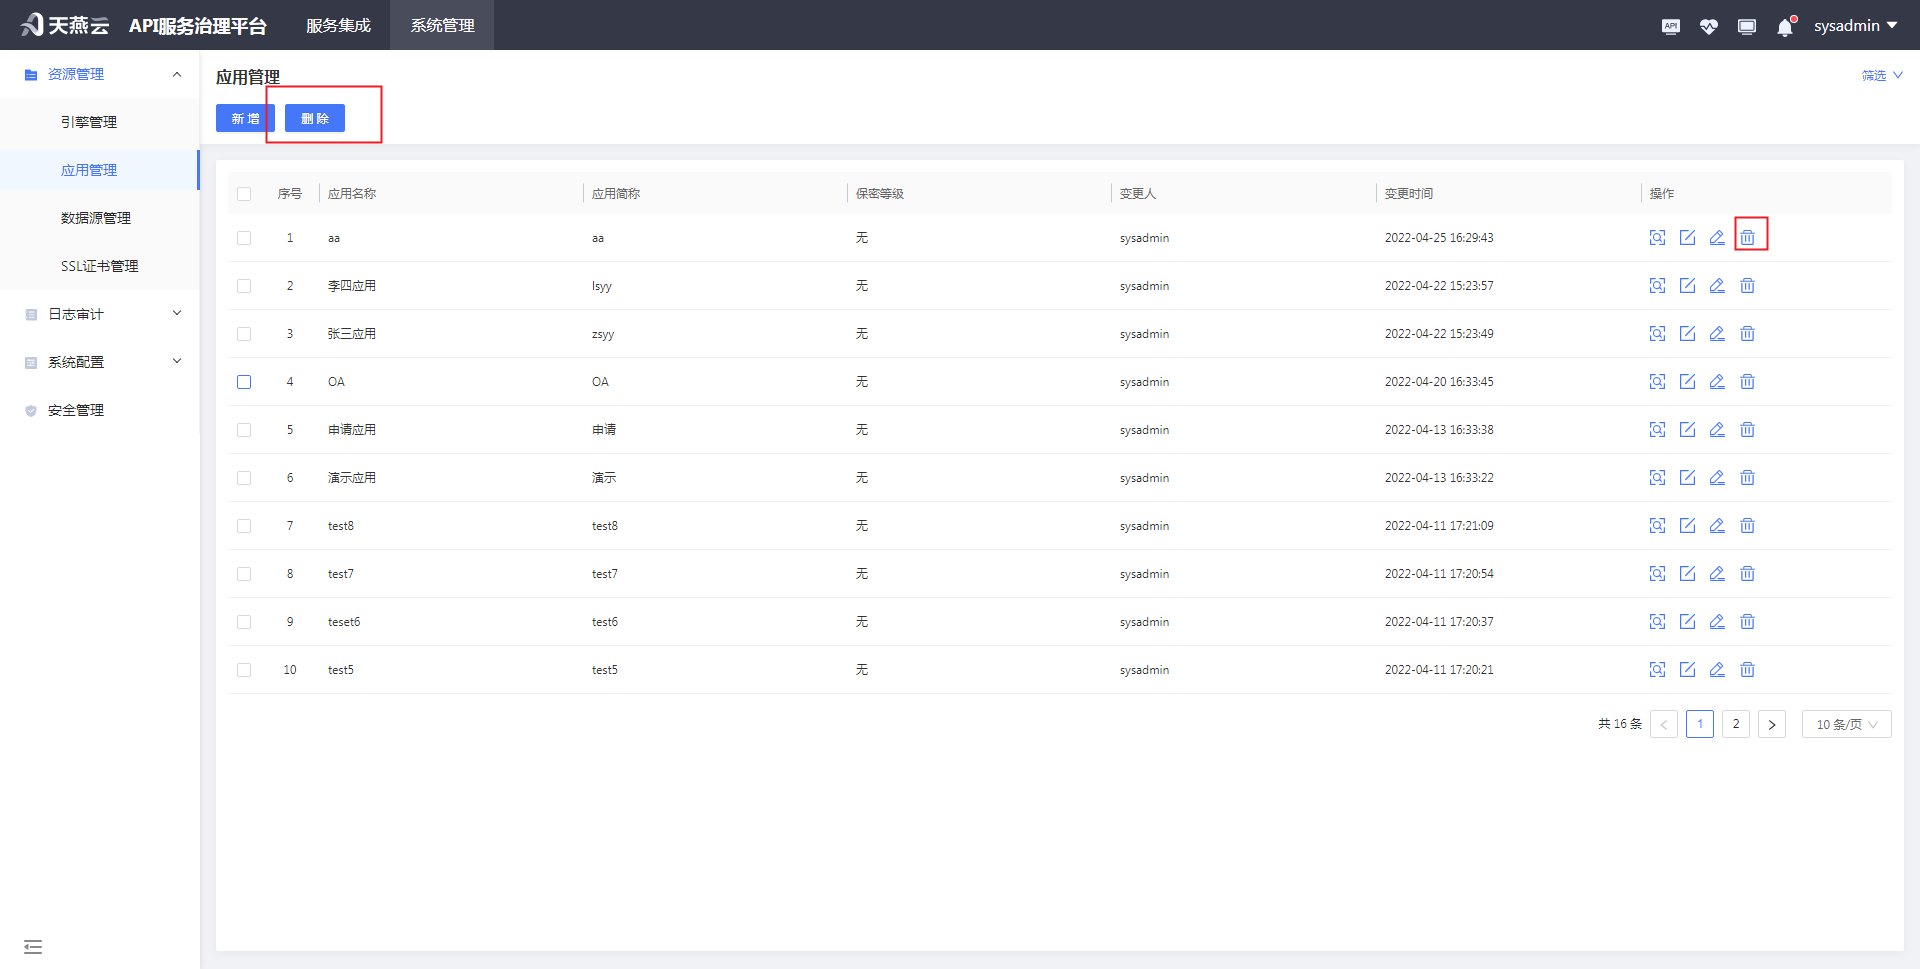Click the square edit icon for 张三应用
The width and height of the screenshot is (1920, 969).
pos(1687,334)
